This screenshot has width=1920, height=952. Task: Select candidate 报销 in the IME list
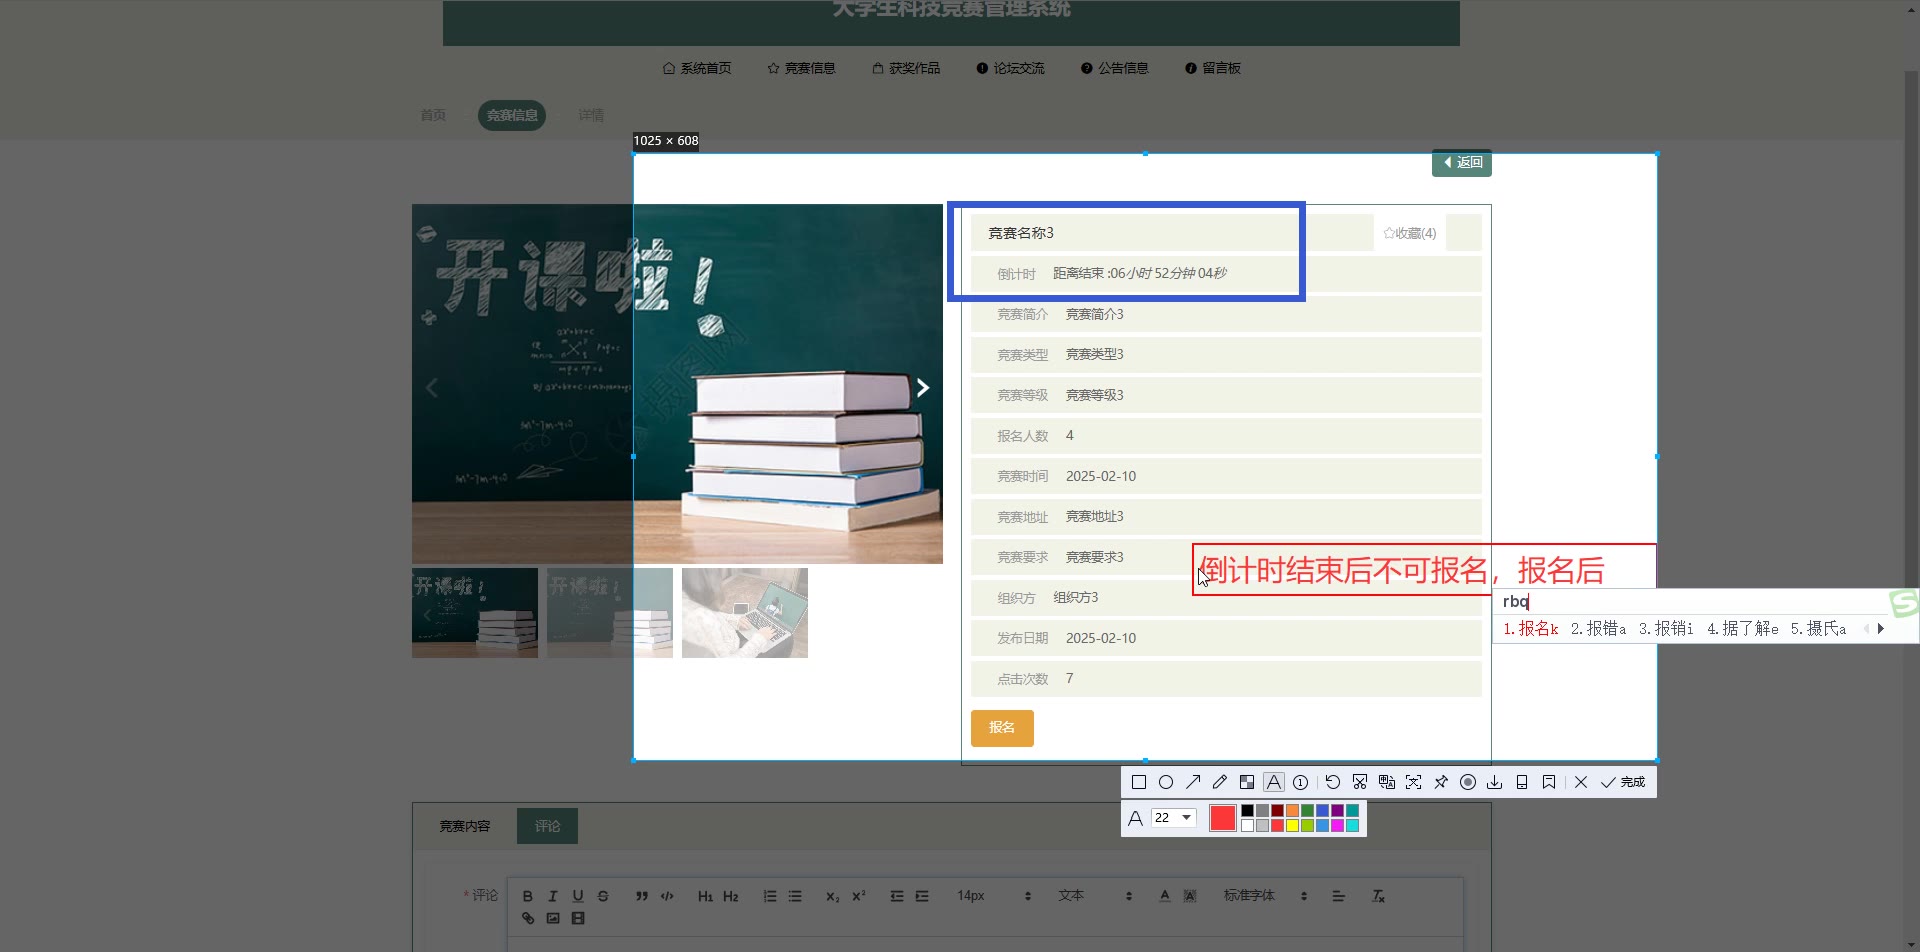(x=1666, y=629)
